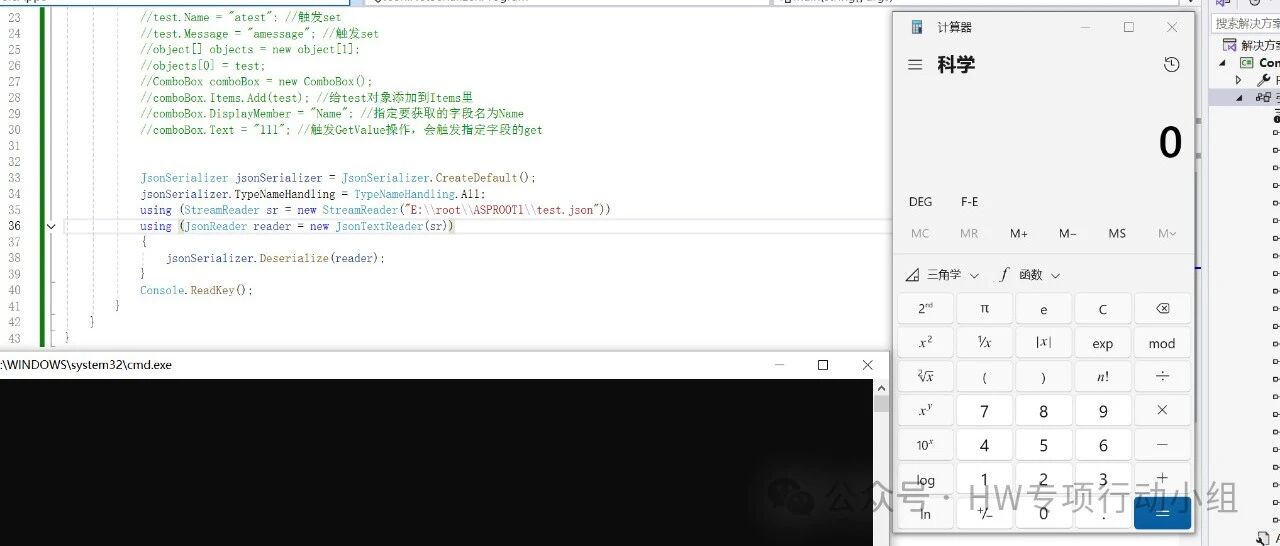
Task: Click the M− memory subtract button
Action: coord(1068,233)
